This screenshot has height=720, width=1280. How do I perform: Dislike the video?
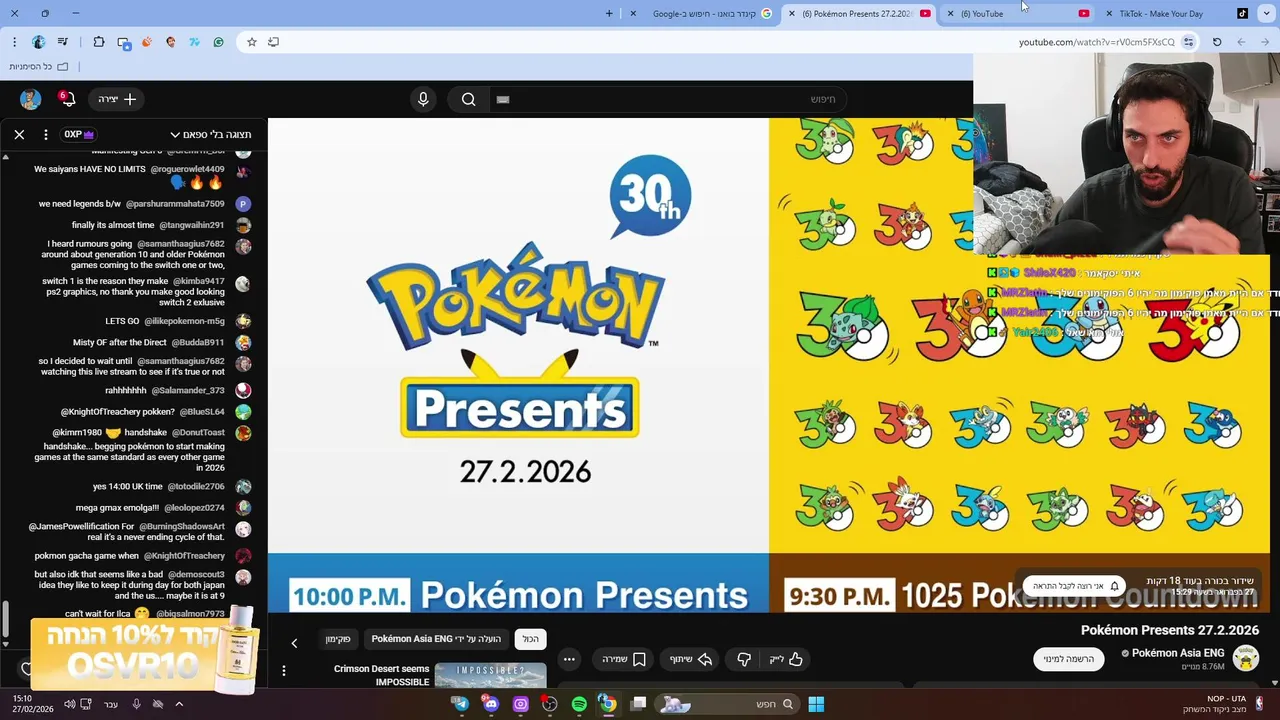pyautogui.click(x=743, y=659)
